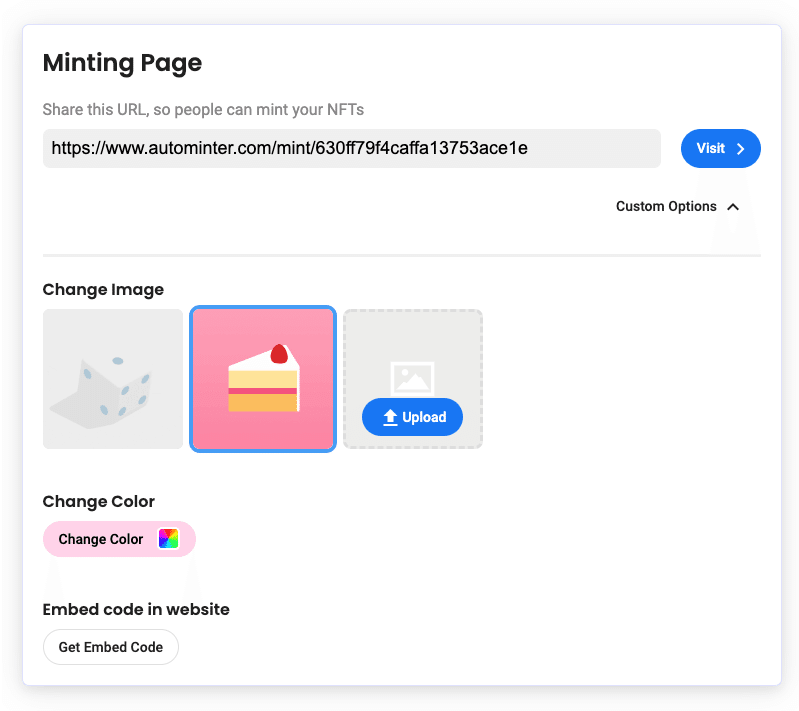Click the rainbow color swatch

coord(169,539)
